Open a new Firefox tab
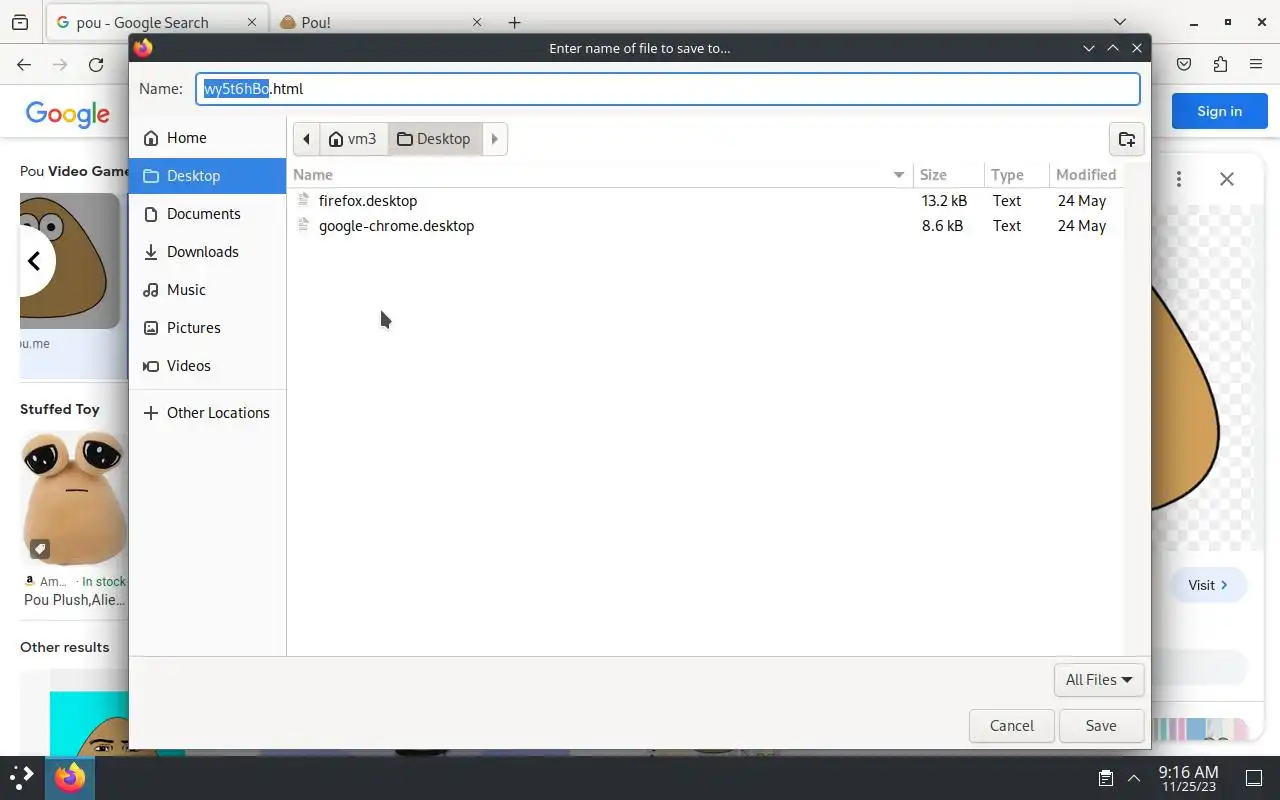The image size is (1280, 800). (x=514, y=22)
